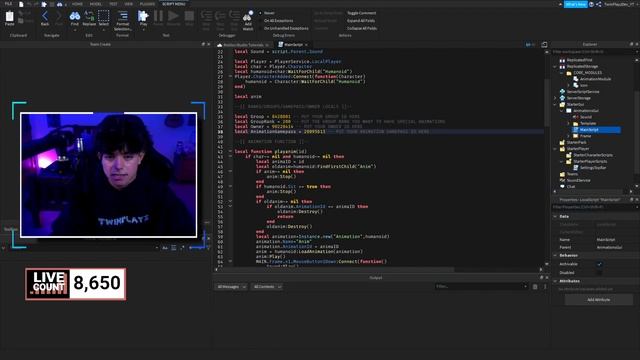This screenshot has height=360, width=640.
Task: Select On Unhandled Exceptions option
Action: [x=260, y=28]
